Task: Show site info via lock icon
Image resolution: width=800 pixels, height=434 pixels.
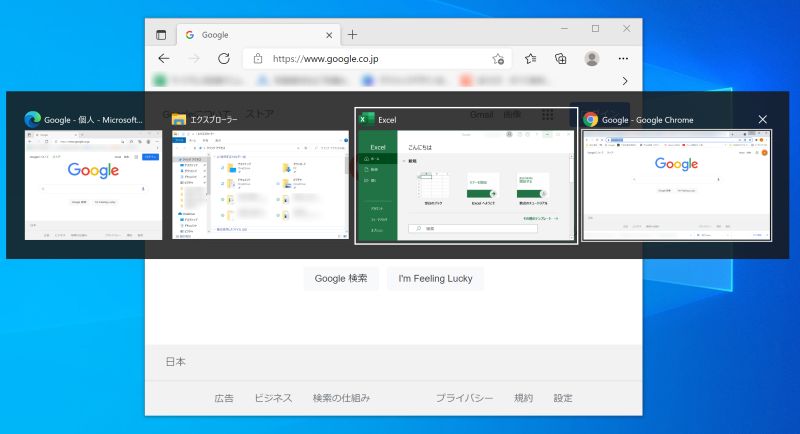Action: click(258, 59)
